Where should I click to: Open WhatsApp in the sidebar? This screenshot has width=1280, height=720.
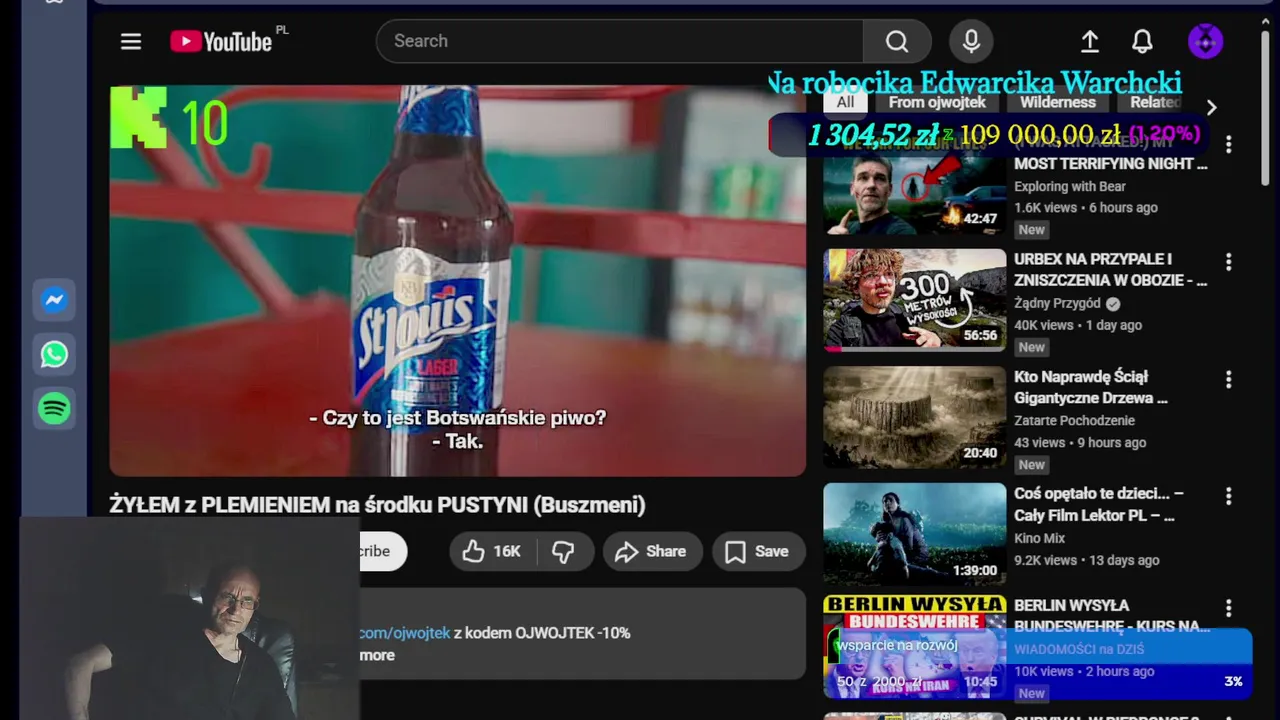[x=54, y=354]
